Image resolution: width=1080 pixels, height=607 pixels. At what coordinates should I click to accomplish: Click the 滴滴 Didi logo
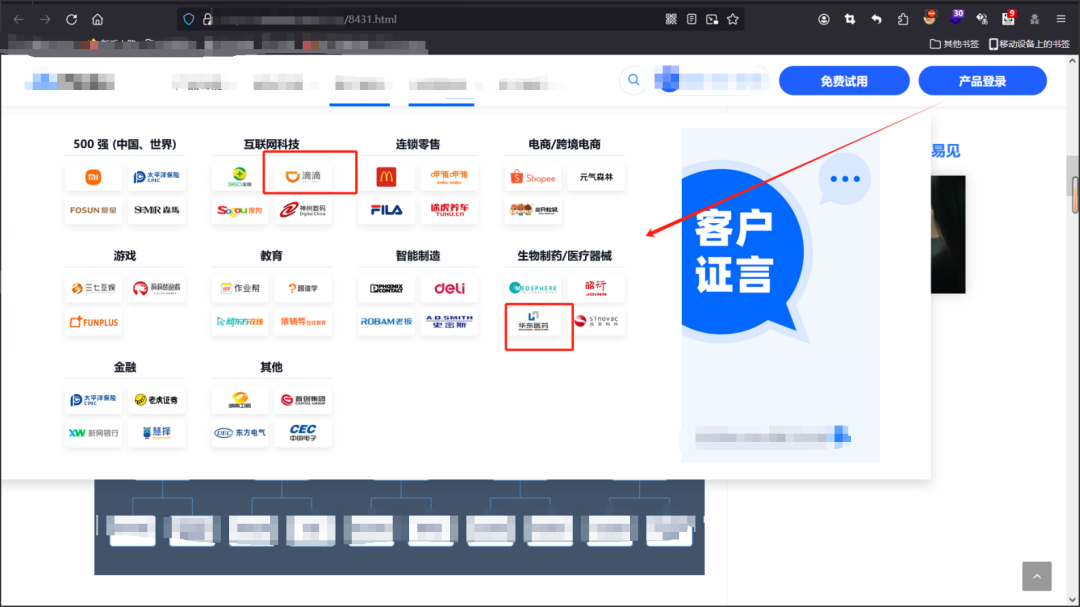point(303,176)
